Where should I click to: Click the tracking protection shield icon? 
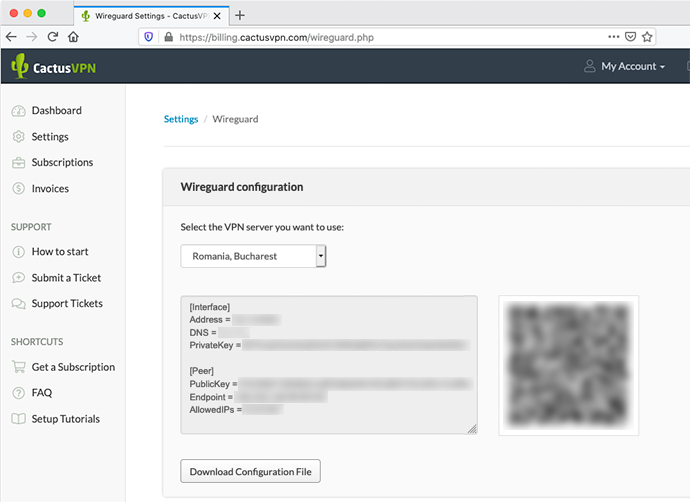tap(149, 37)
